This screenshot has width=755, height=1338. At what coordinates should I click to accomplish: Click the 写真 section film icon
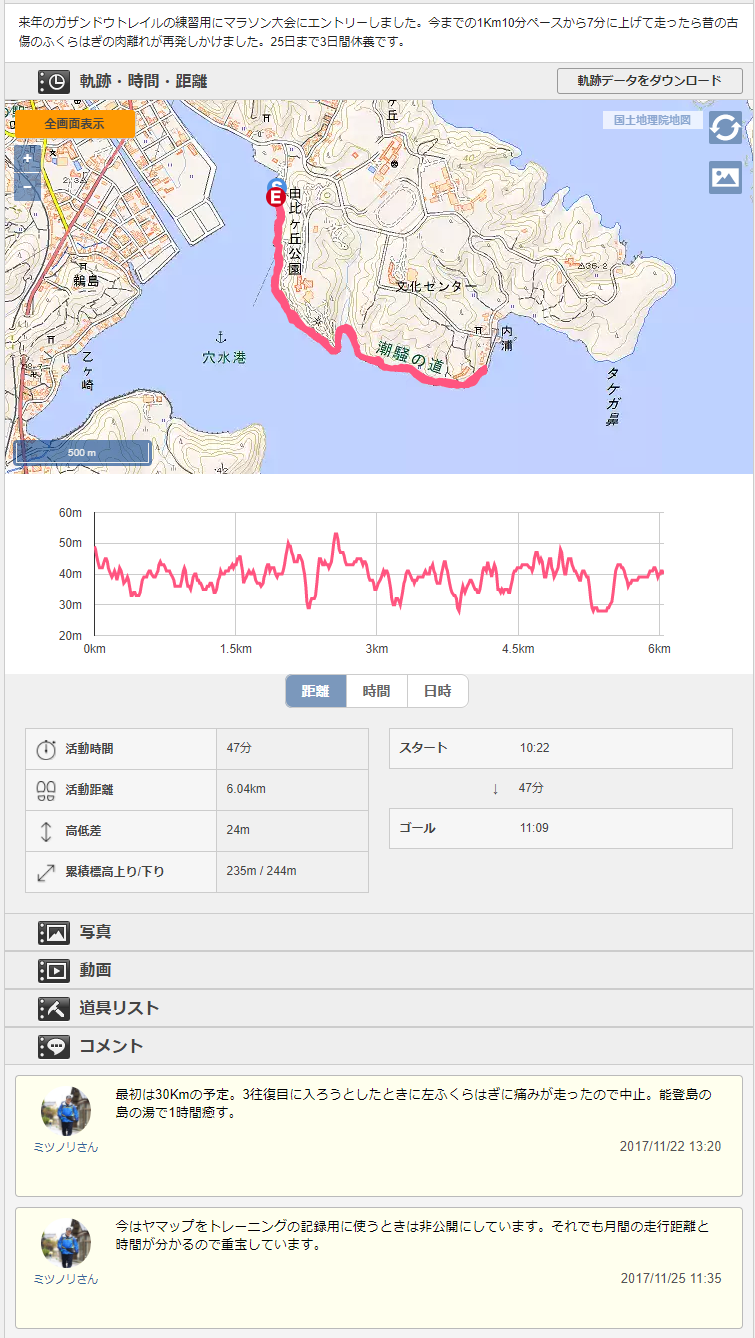(53, 932)
